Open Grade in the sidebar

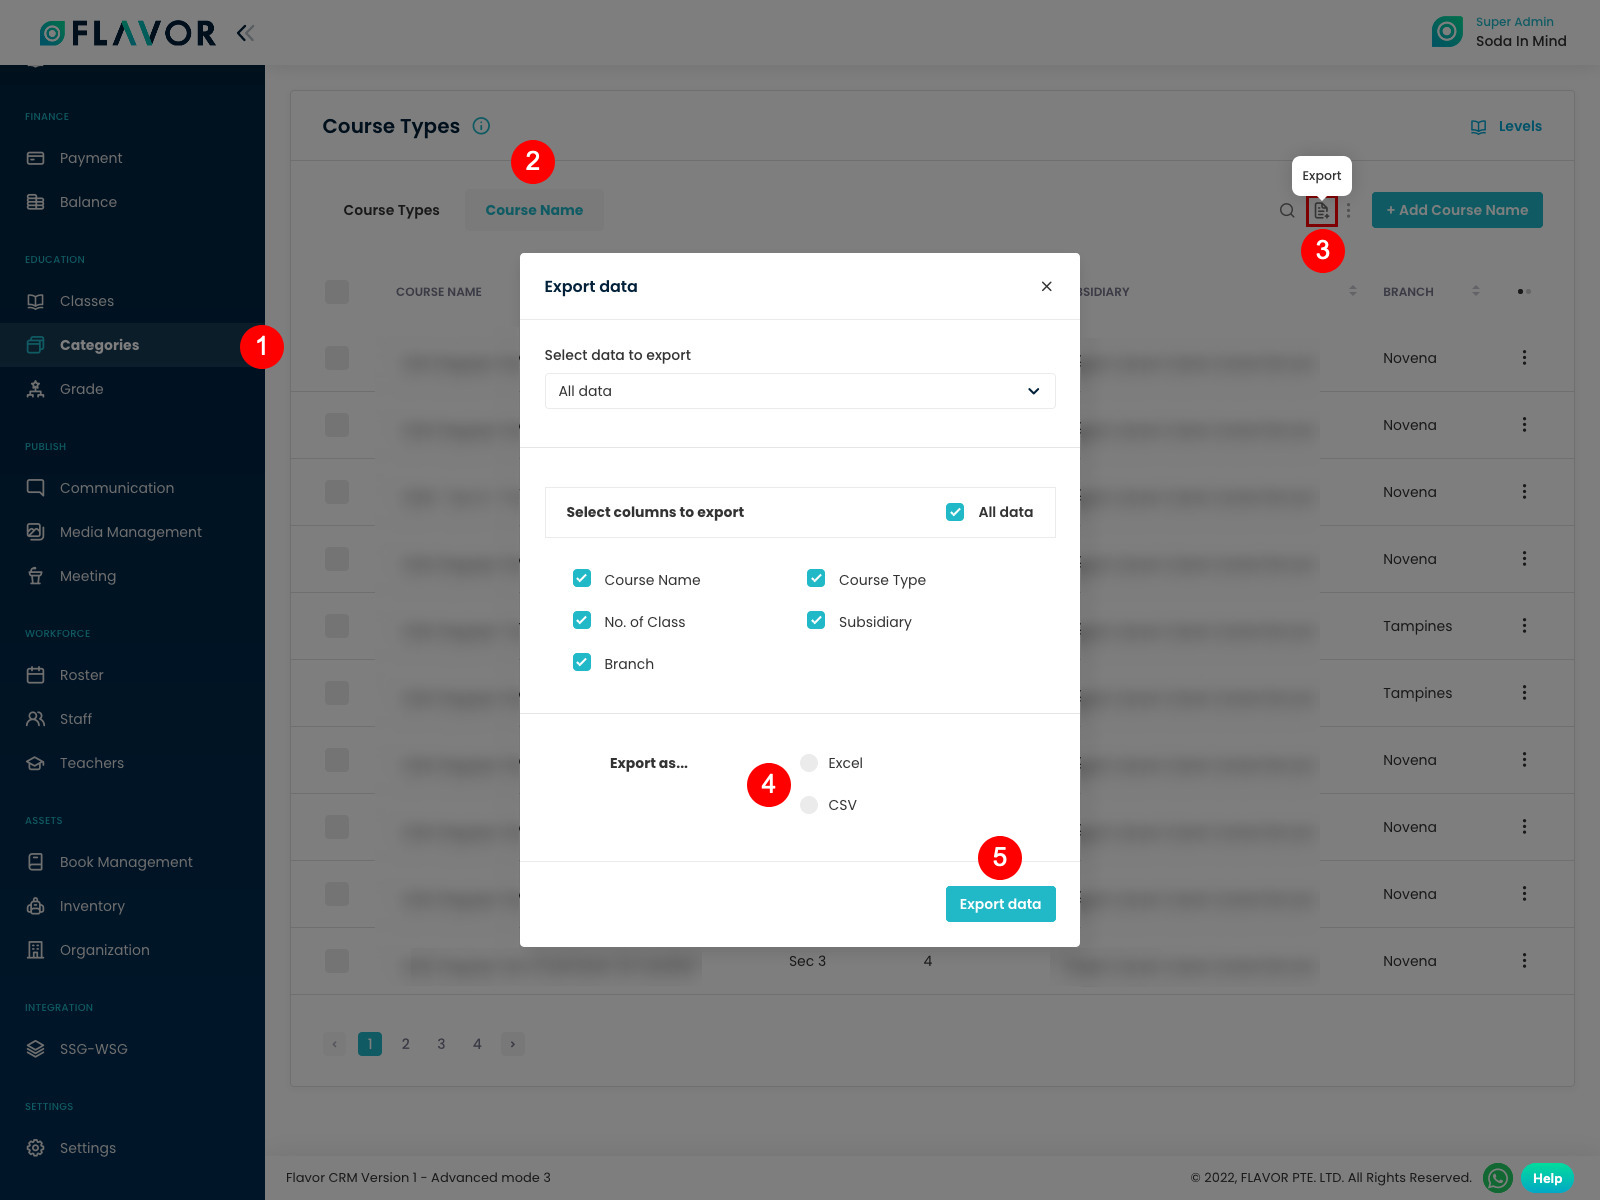point(81,389)
